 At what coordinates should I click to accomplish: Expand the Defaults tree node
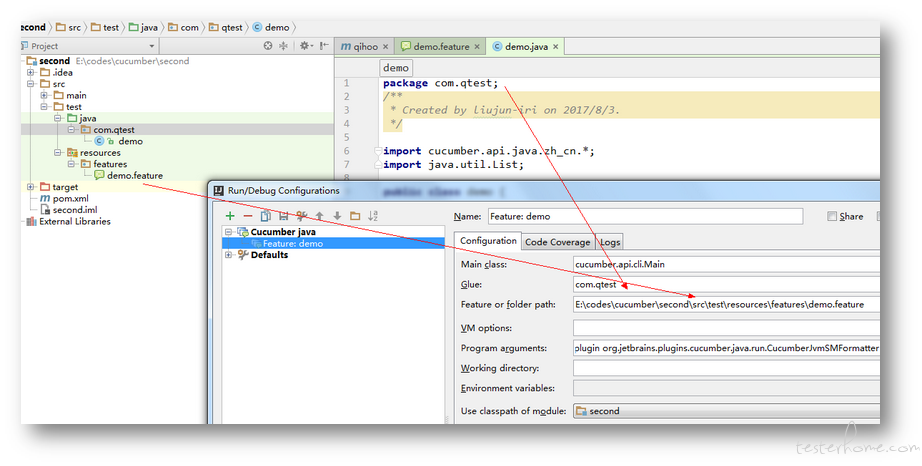tap(229, 255)
